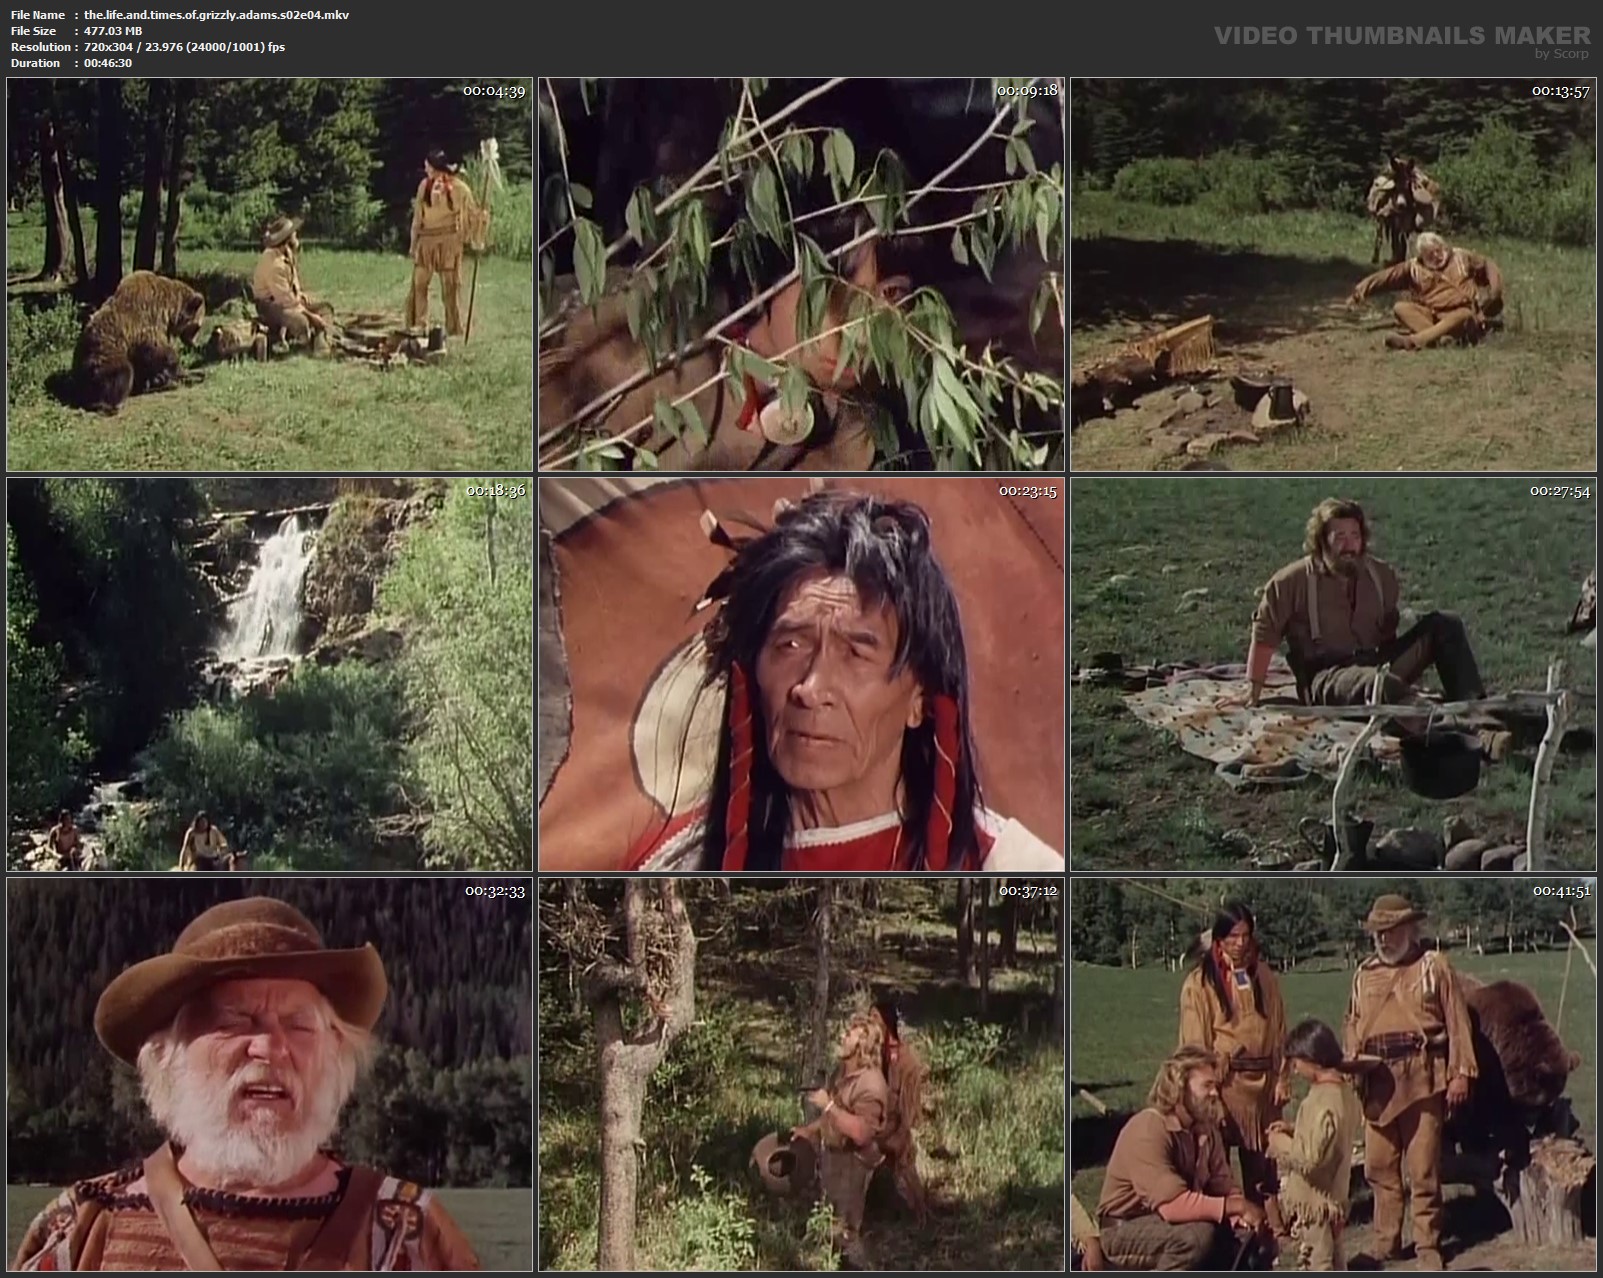The image size is (1603, 1278).
Task: Click the 00:27:54 timestamp
Action: pos(1559,491)
